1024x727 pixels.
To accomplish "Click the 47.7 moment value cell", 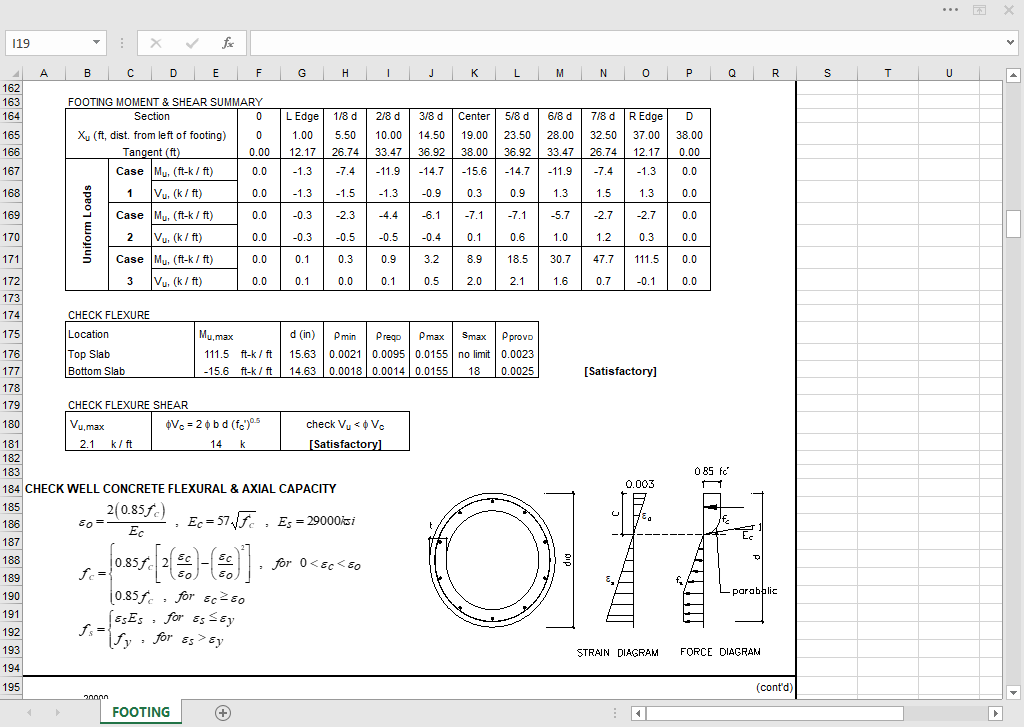I will point(603,259).
